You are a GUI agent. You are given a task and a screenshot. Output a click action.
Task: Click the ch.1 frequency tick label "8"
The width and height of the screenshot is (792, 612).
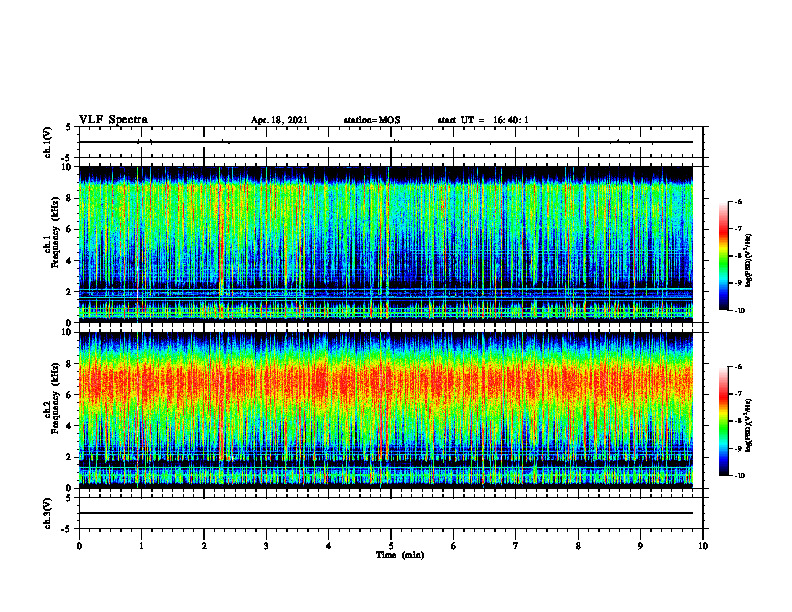coord(70,198)
